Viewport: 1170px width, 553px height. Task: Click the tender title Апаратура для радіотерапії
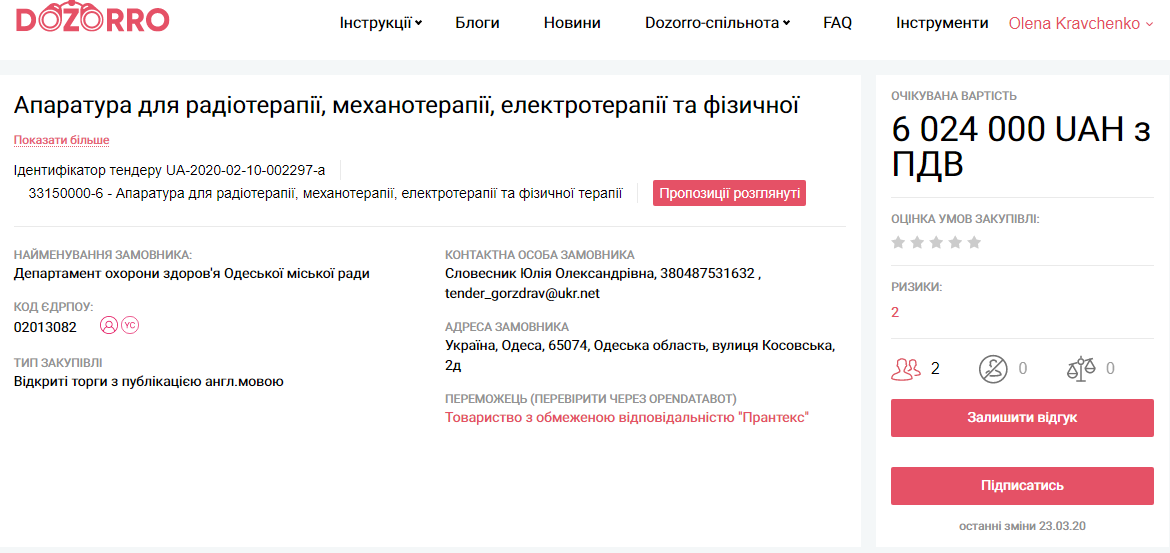[x=407, y=105]
